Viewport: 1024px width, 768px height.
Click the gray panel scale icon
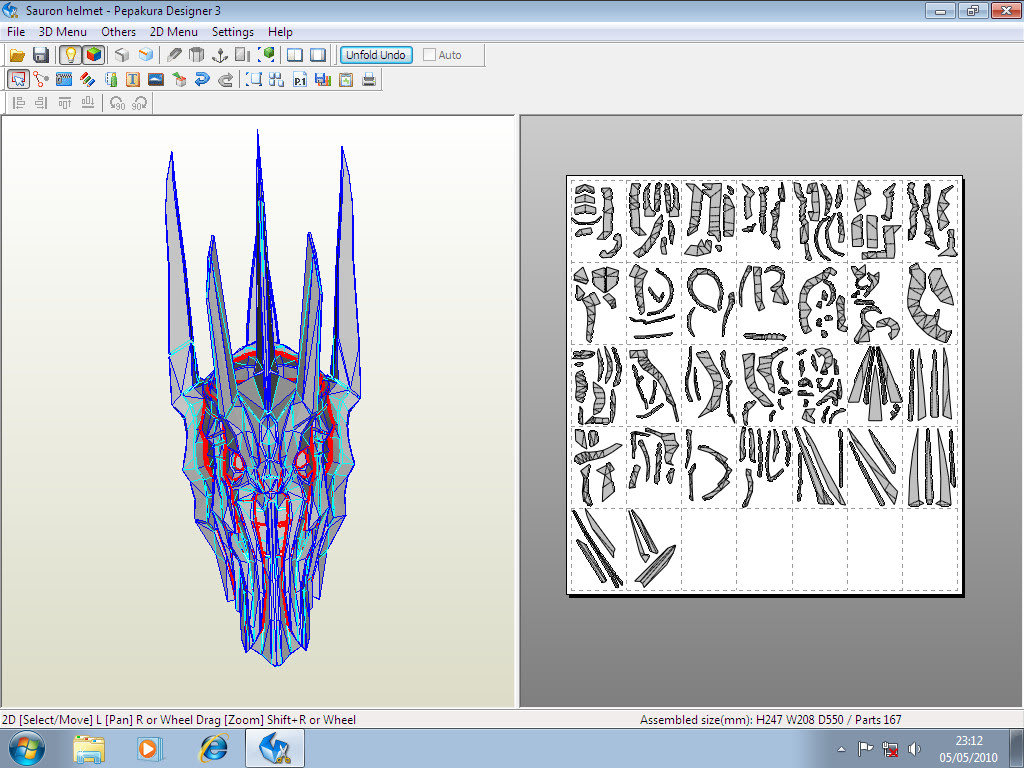[x=242, y=55]
